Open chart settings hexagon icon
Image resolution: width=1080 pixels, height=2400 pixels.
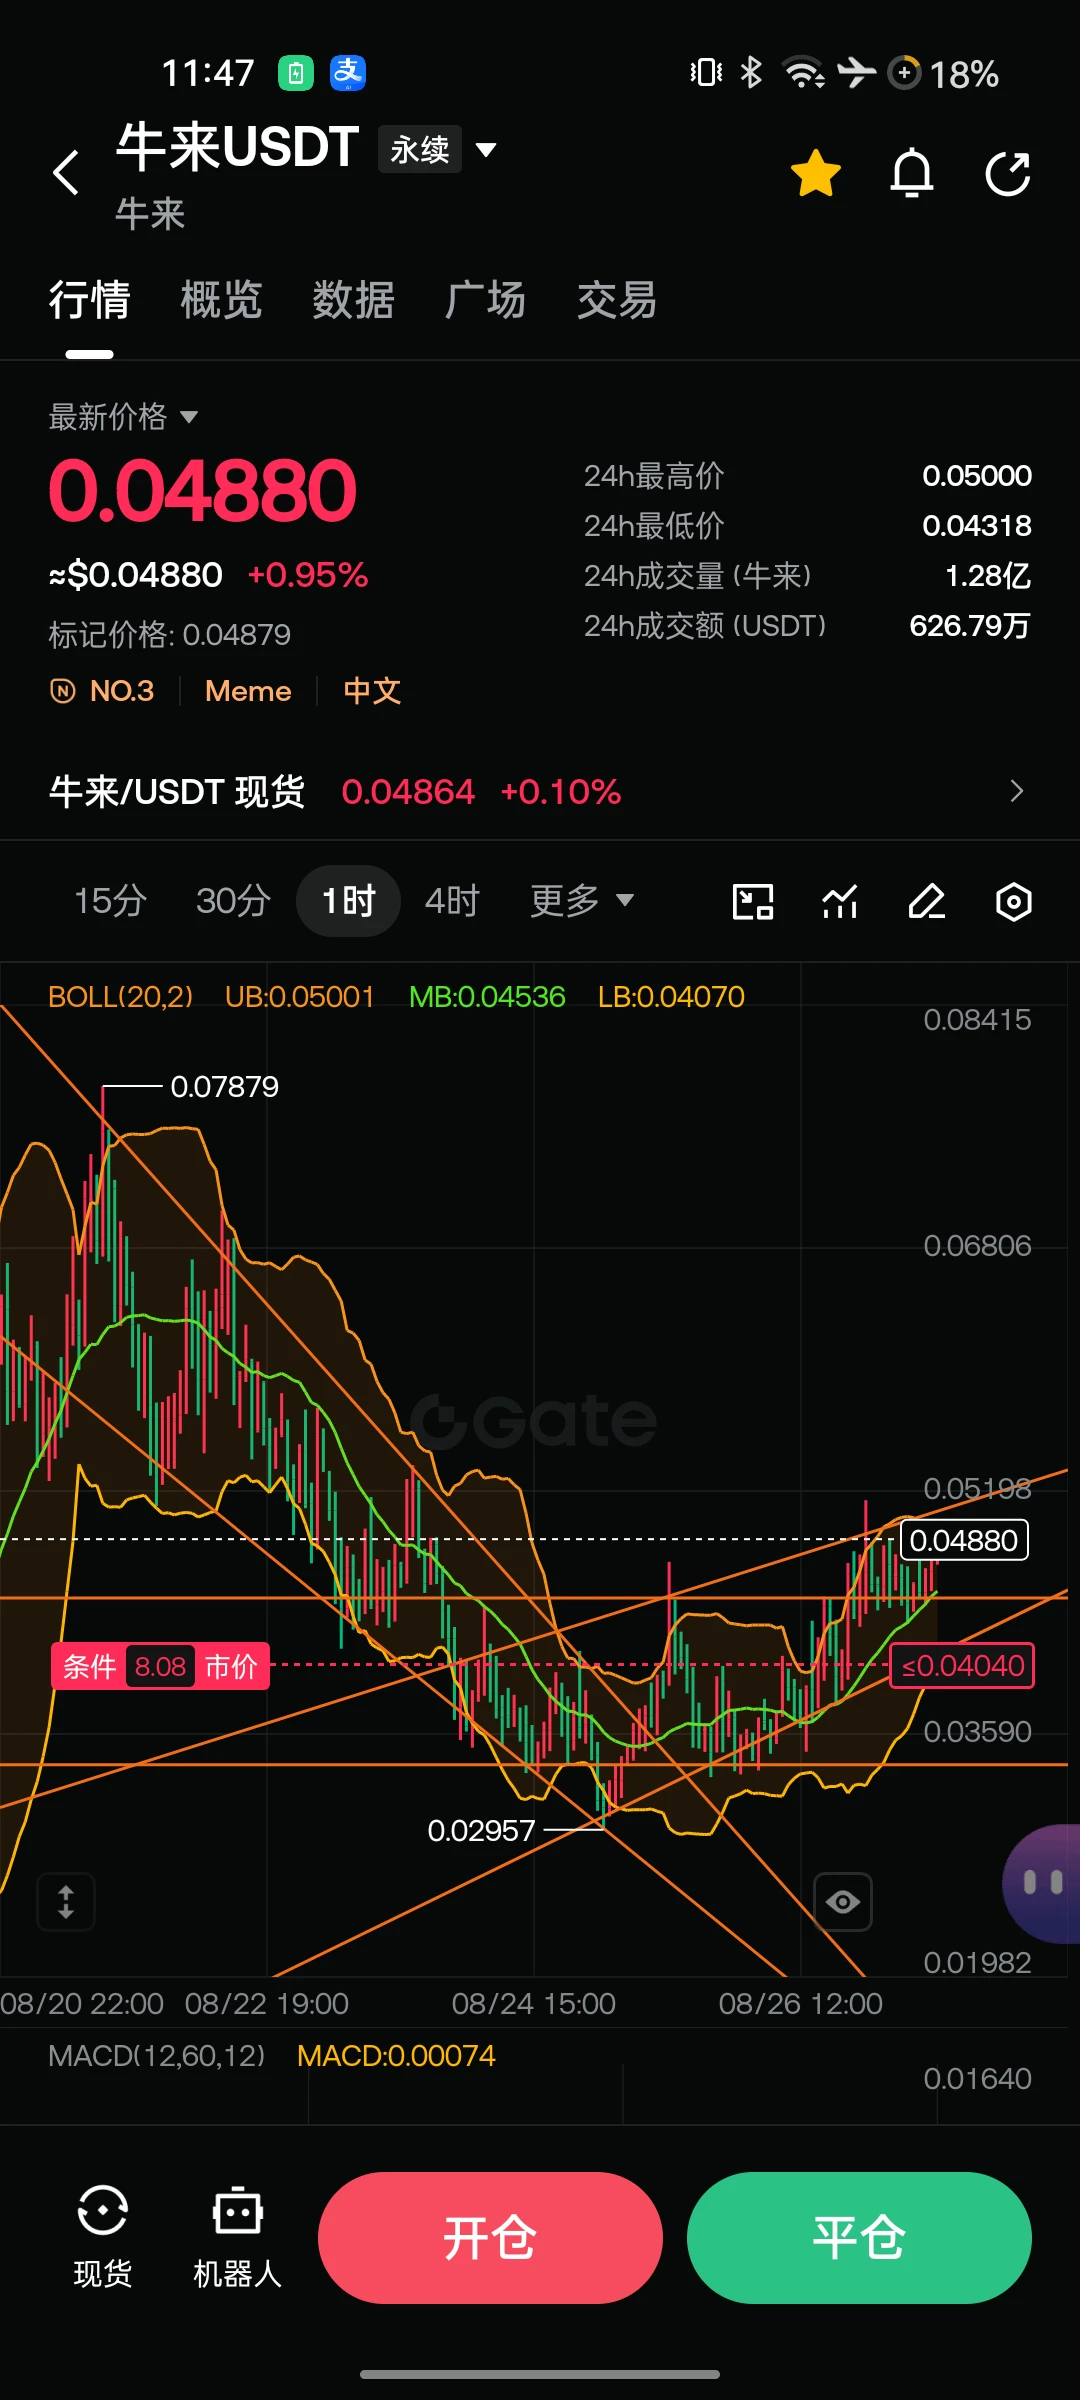[x=1014, y=902]
